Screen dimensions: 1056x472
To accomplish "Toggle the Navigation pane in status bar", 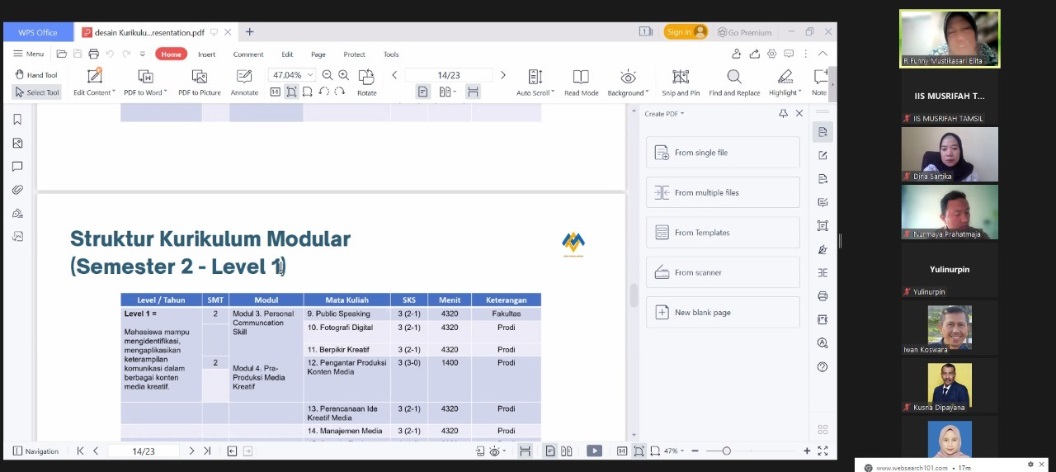I will tap(36, 451).
